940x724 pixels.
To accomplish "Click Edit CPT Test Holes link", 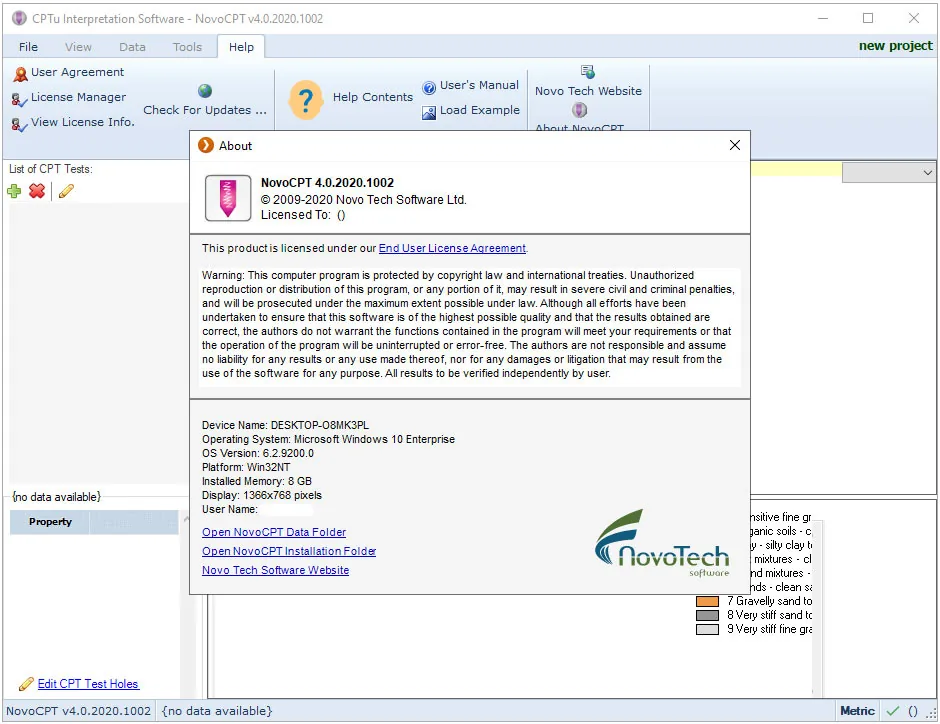I will point(88,684).
